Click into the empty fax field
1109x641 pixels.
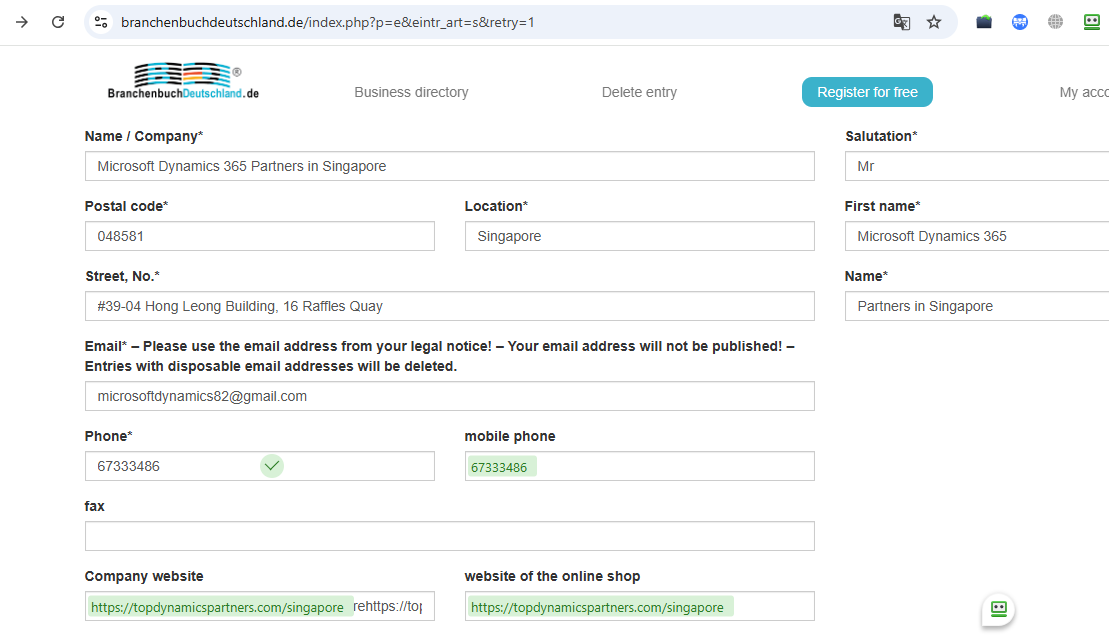point(449,536)
